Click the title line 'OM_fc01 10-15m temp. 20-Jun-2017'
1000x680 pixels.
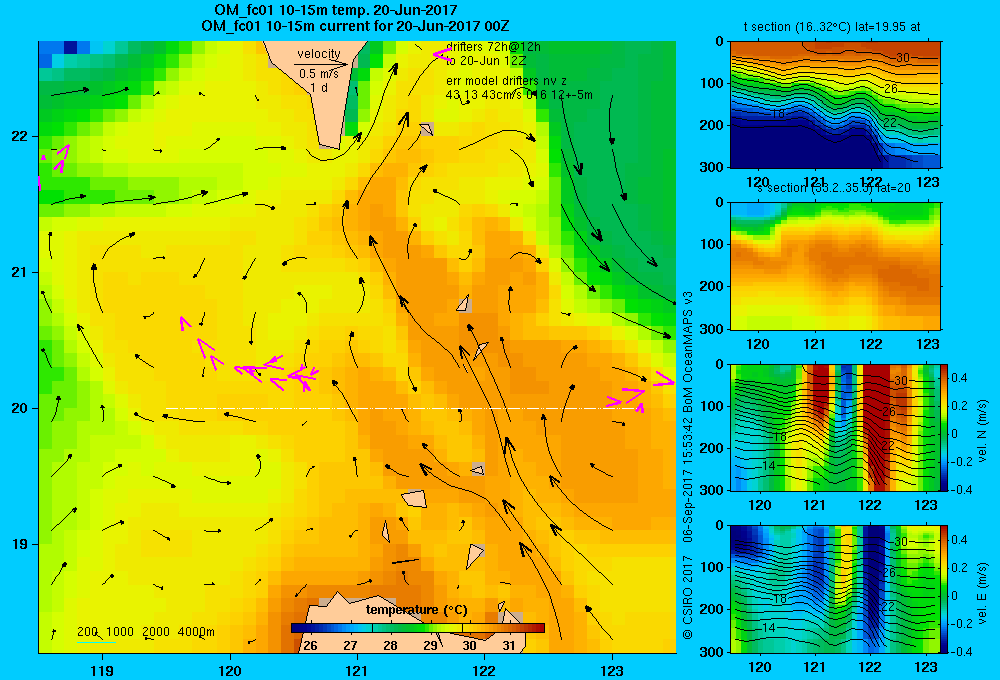335,10
